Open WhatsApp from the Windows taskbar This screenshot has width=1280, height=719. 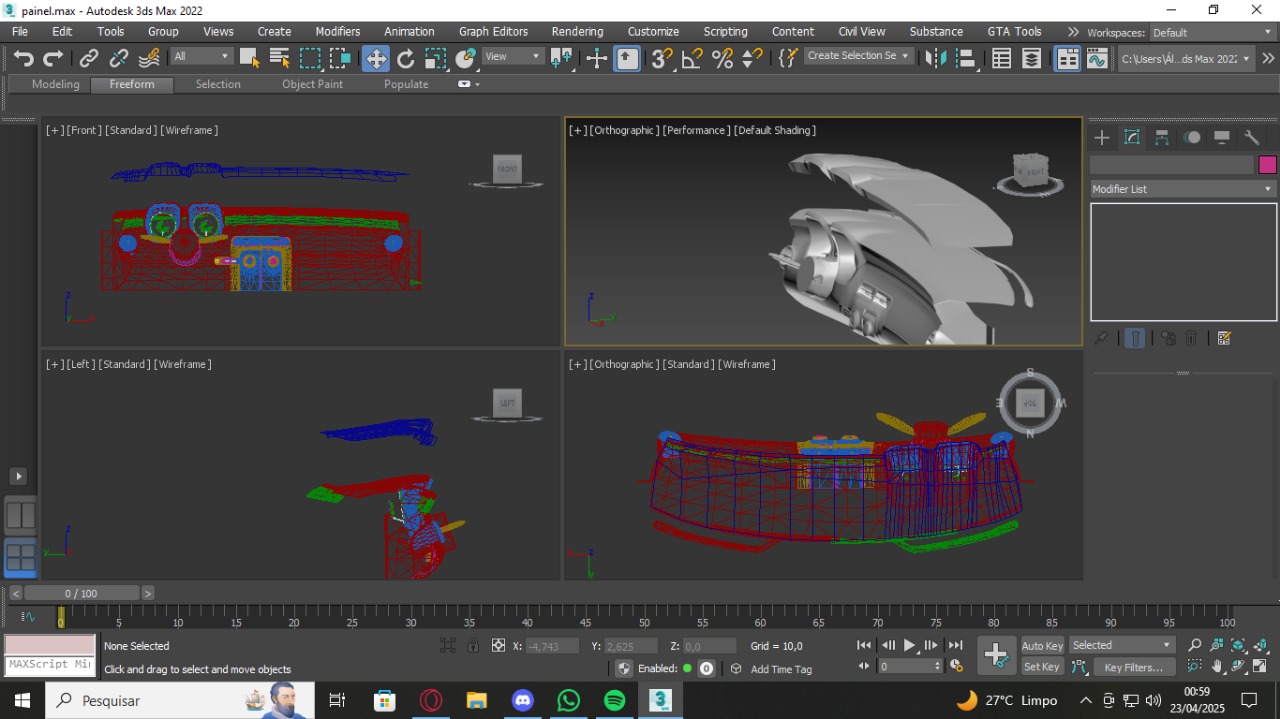click(x=569, y=700)
